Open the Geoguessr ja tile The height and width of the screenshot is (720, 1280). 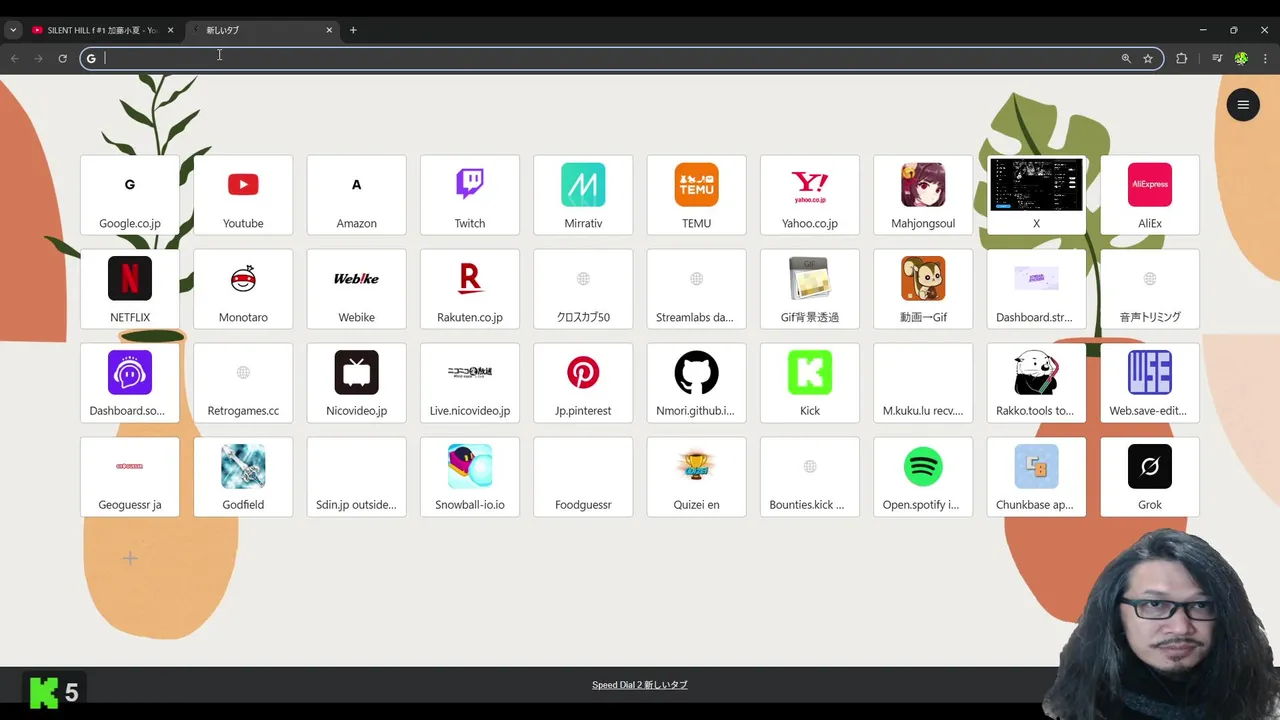(x=130, y=477)
